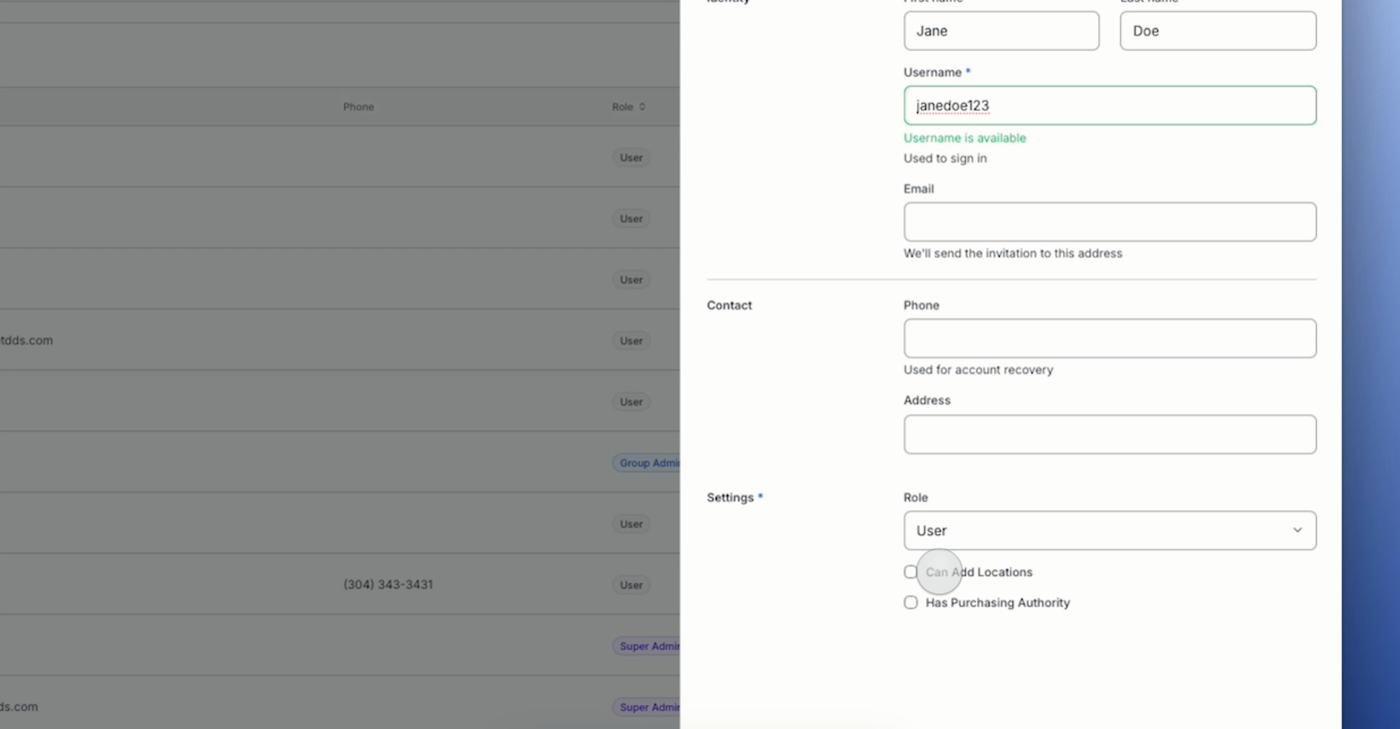Enable the Can Add Locations checkbox

pos(910,572)
